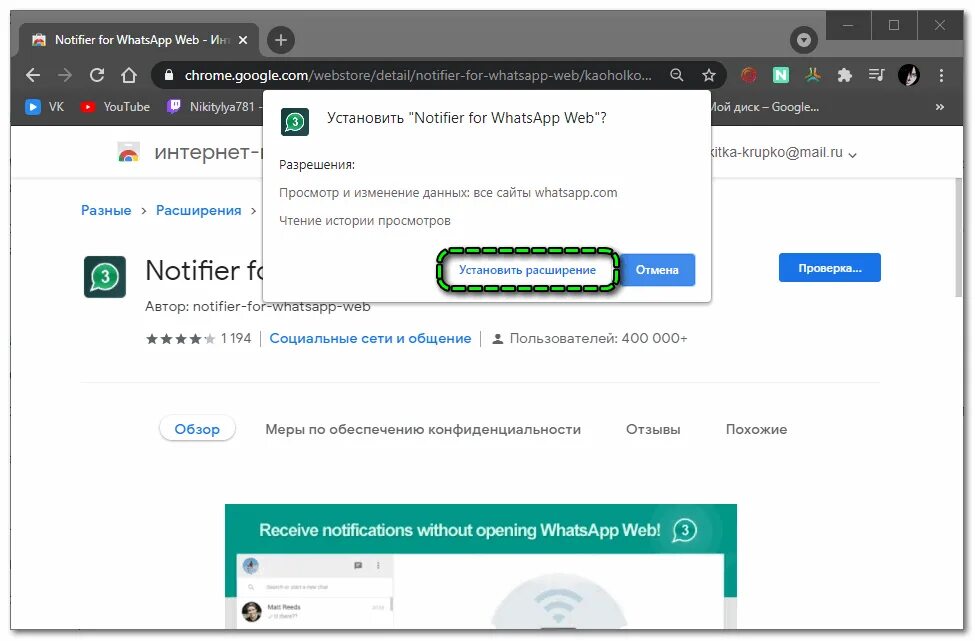Switch to the Отзывы tab
The width and height of the screenshot is (975, 641).
click(x=653, y=429)
